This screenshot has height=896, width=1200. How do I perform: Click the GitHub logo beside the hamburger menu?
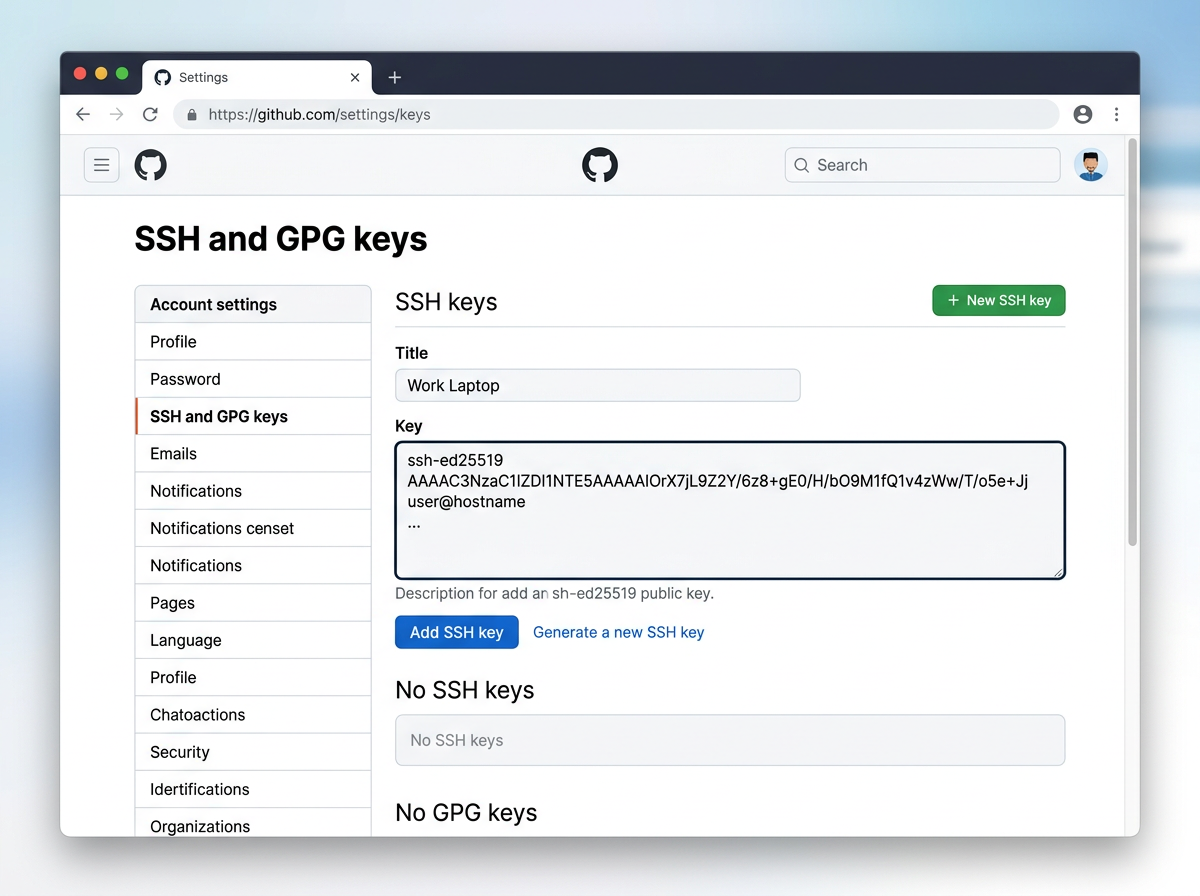[x=150, y=165]
